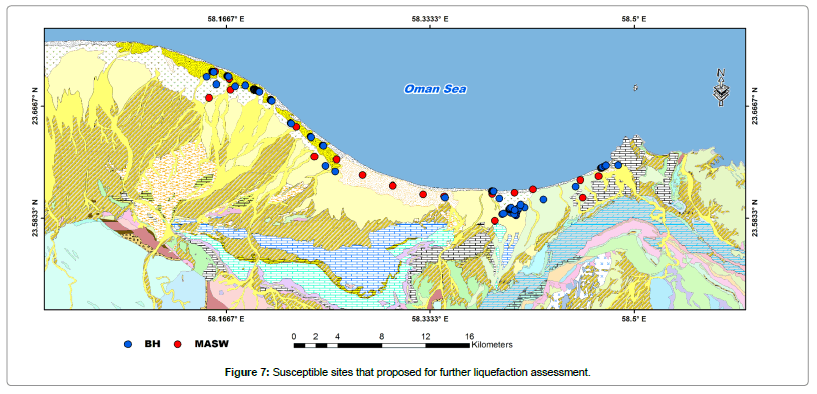817x394 pixels.
Task: Click the 58.3333° E bottom longitude label
Action: [430, 318]
